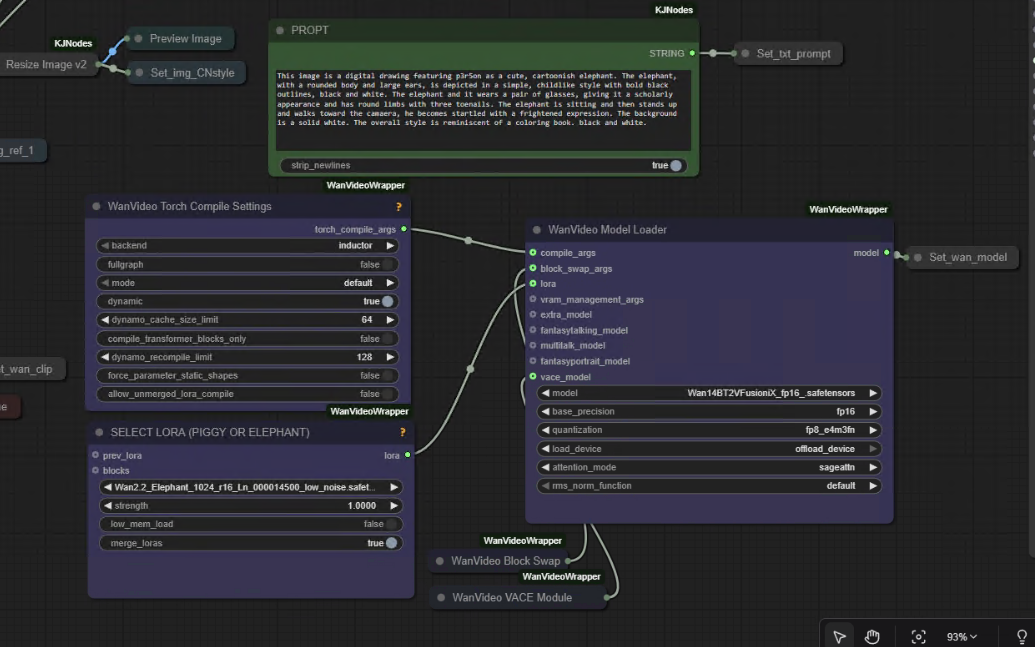1035x647 pixels.
Task: Collapse WanVideo Torch Compile Settings node dot
Action: coord(96,207)
